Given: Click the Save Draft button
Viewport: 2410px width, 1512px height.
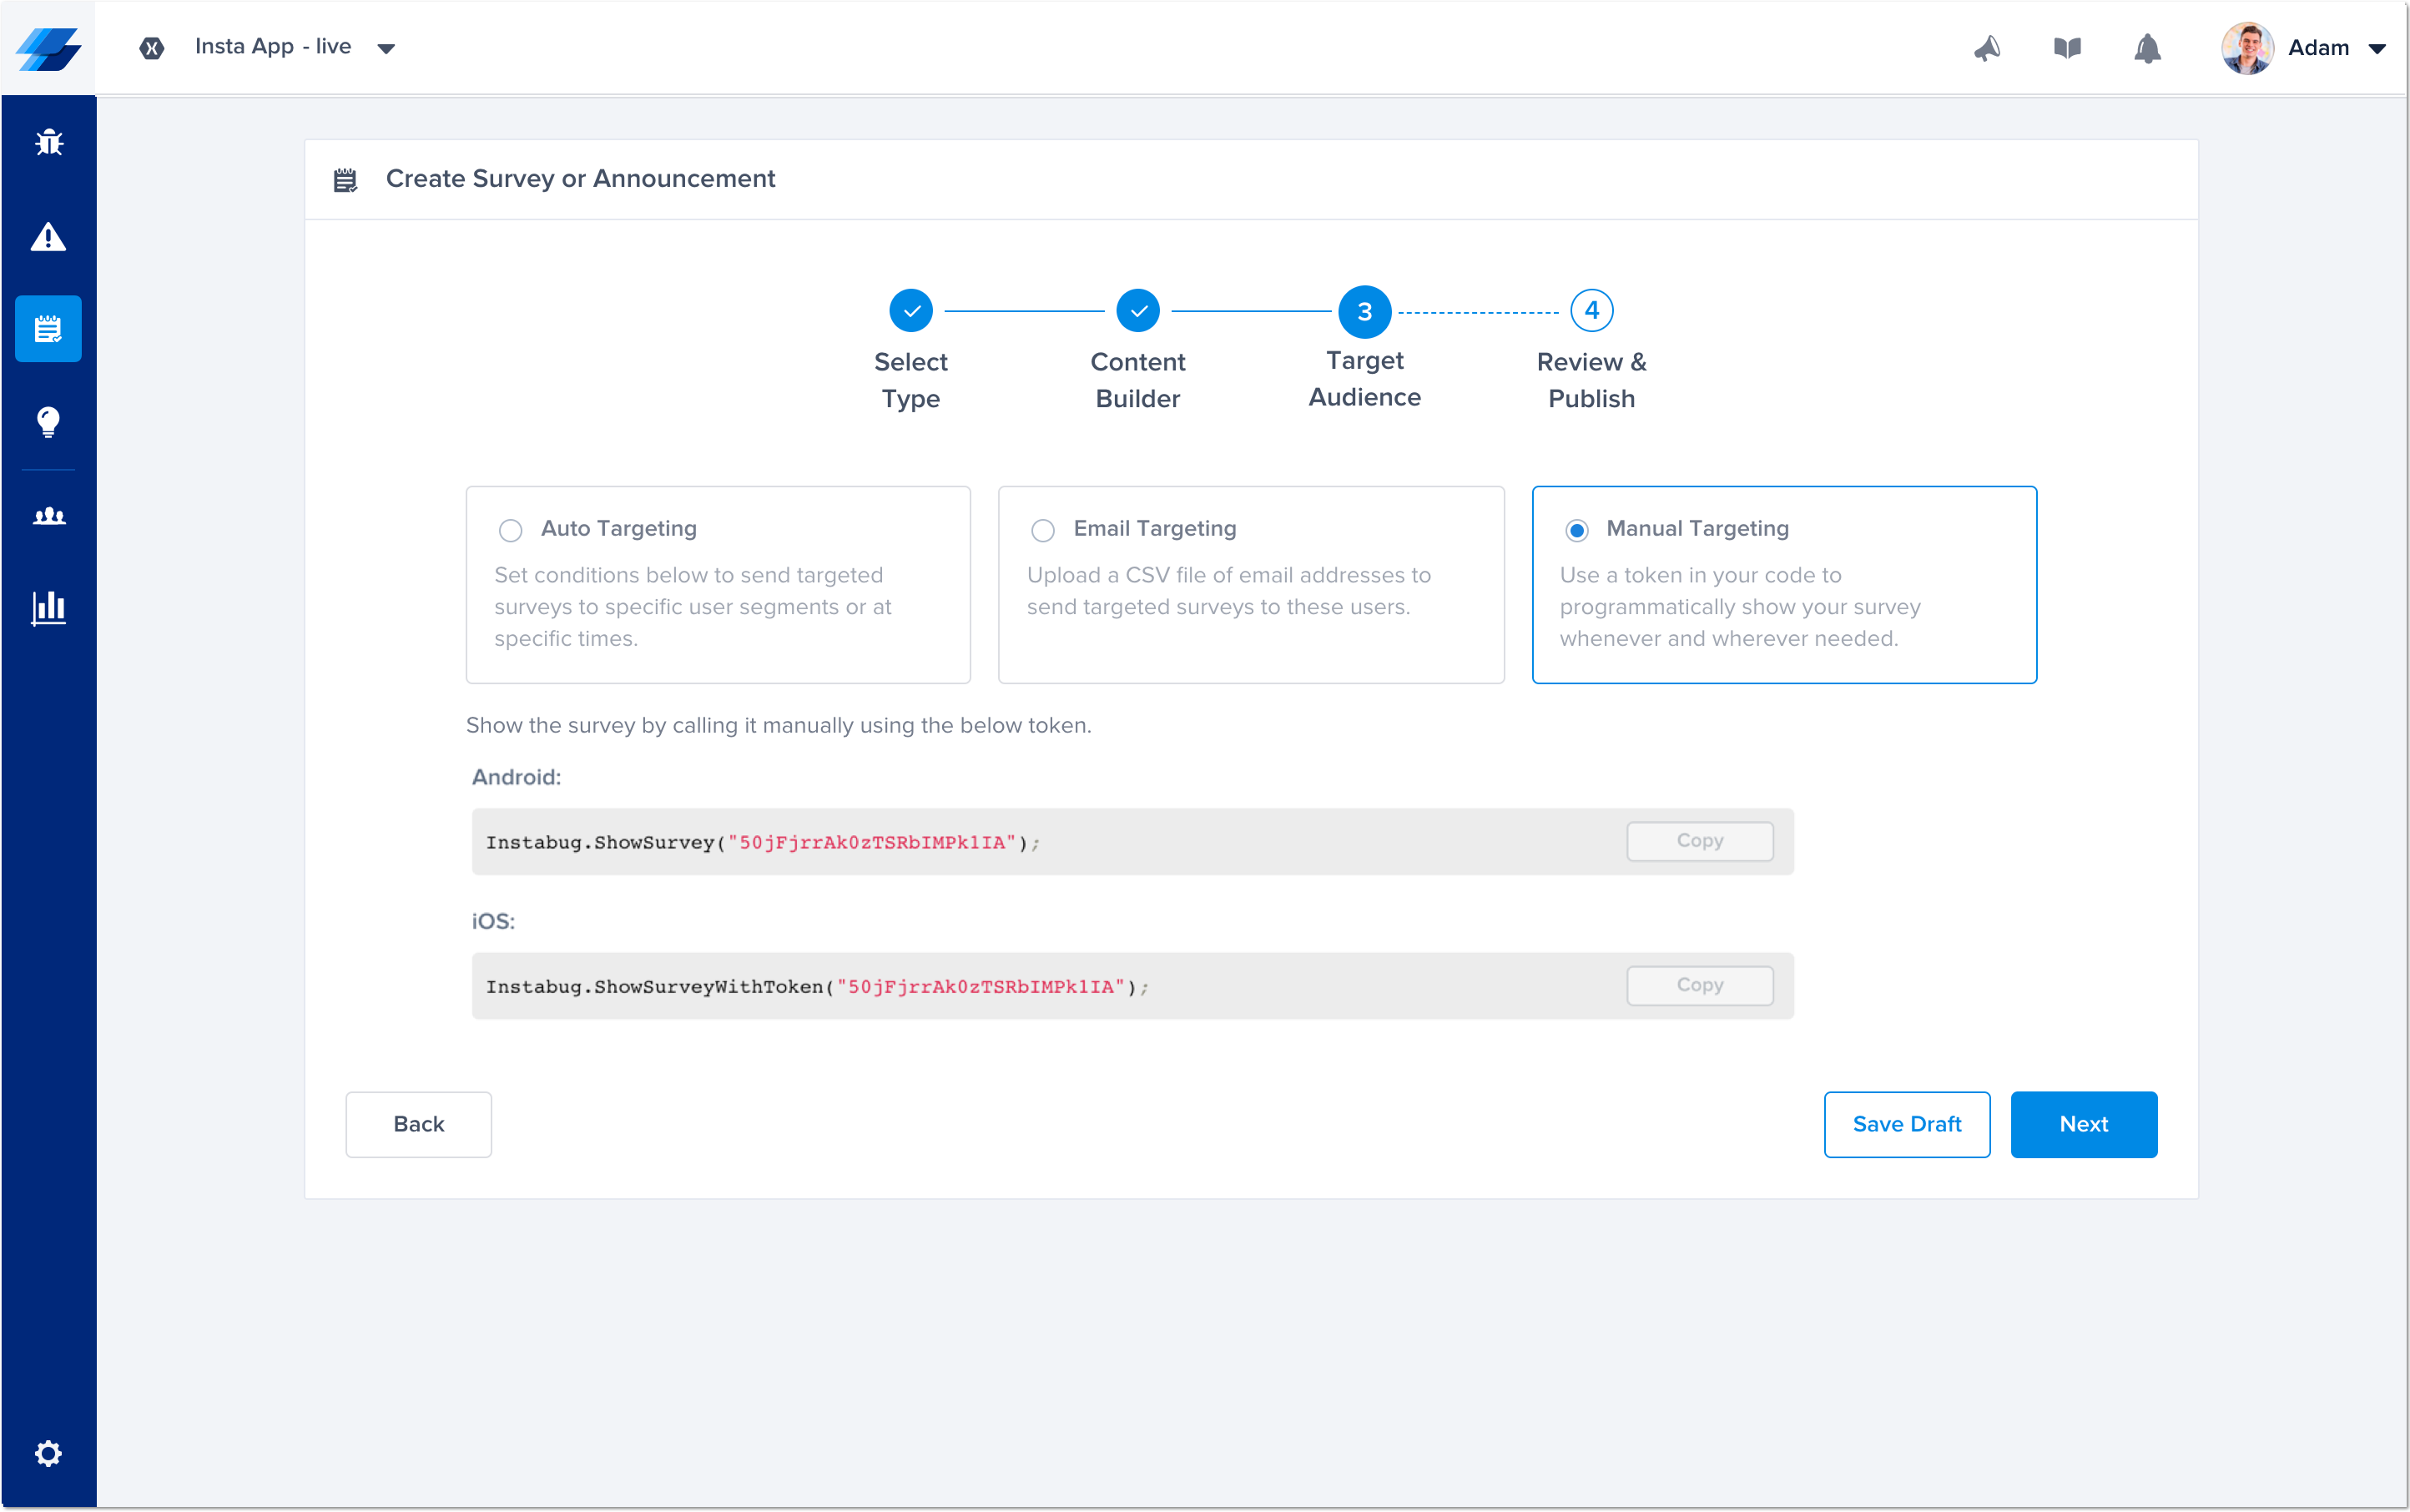Looking at the screenshot, I should point(1906,1124).
